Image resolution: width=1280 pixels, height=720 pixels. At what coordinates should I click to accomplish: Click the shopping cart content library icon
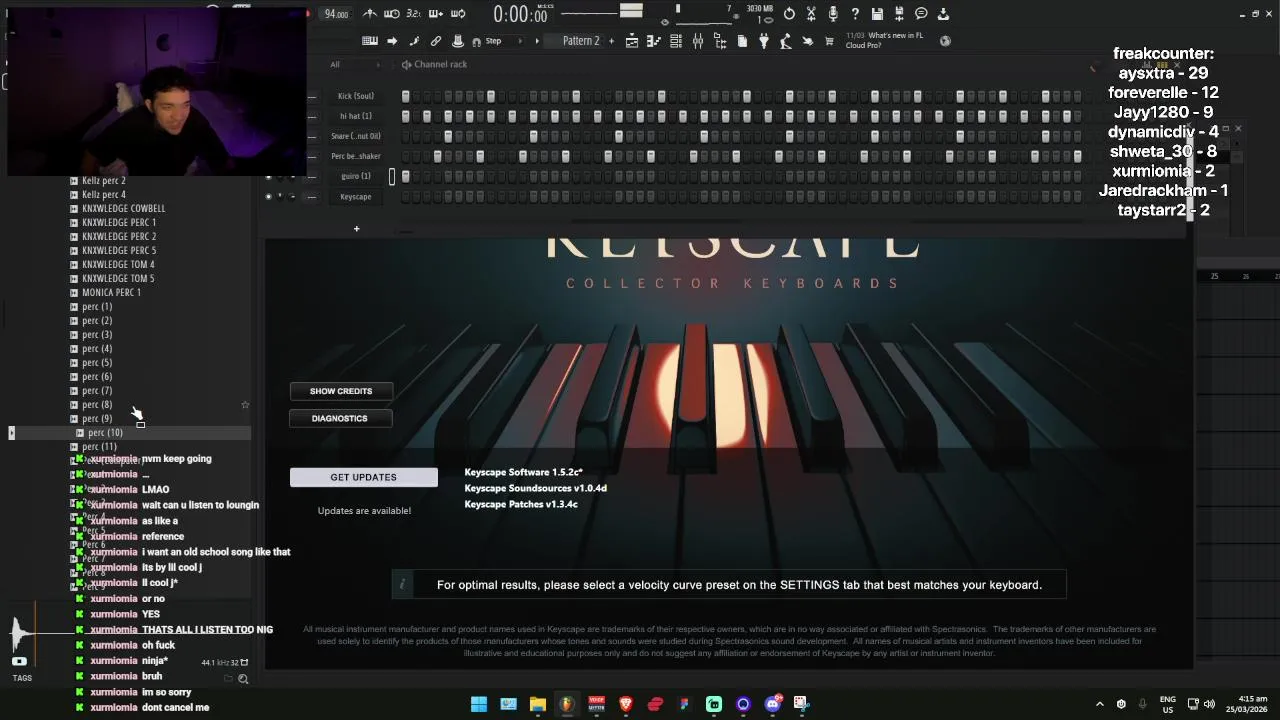pos(829,41)
